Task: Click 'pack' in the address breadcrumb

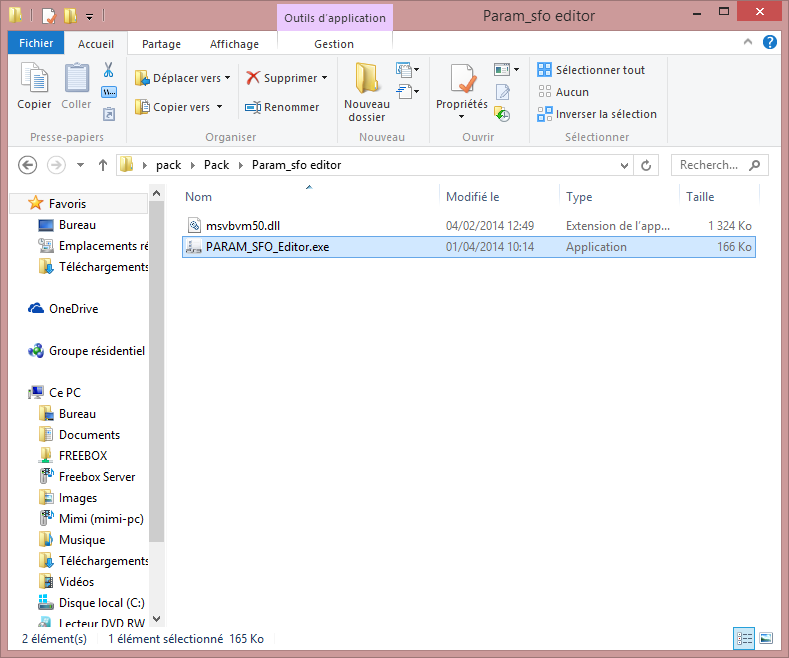Action: [x=169, y=165]
